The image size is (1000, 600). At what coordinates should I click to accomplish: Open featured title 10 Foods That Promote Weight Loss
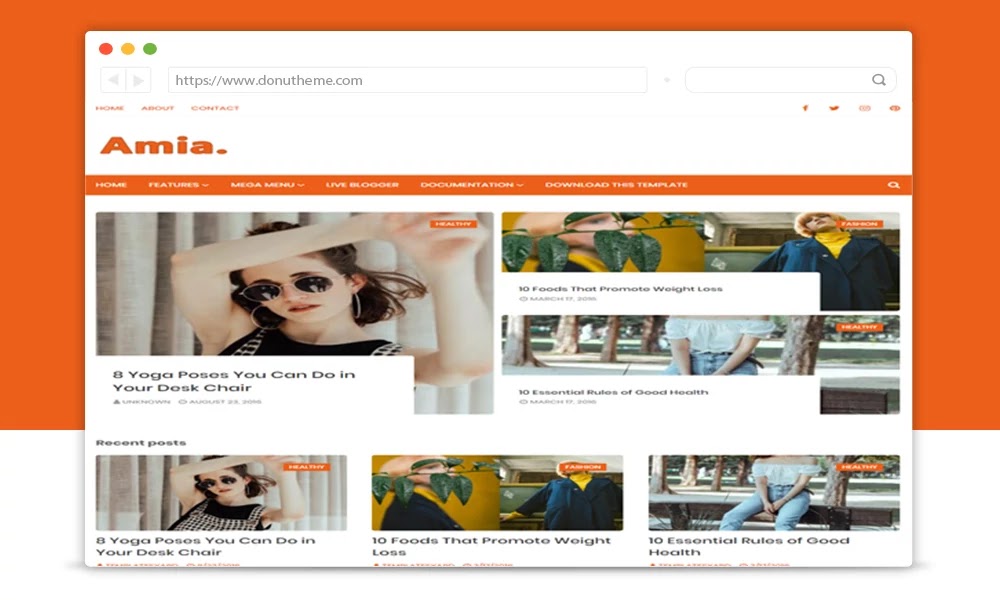coord(621,289)
